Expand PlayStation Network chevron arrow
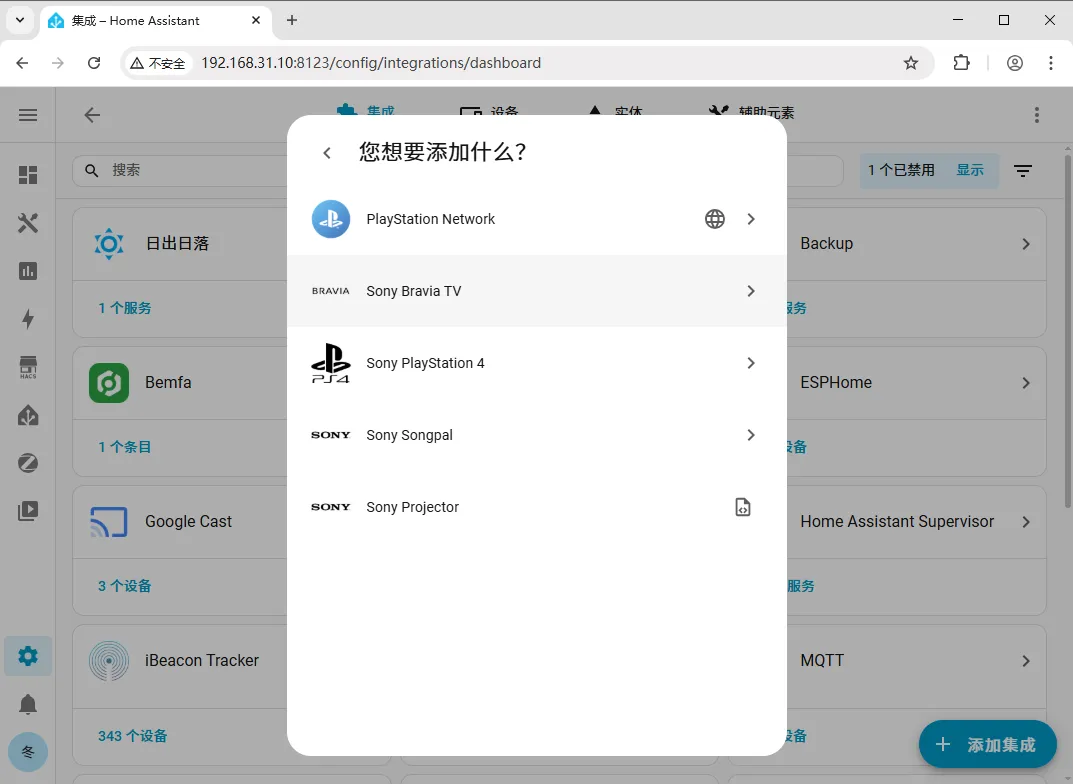Viewport: 1073px width, 784px height. [751, 219]
